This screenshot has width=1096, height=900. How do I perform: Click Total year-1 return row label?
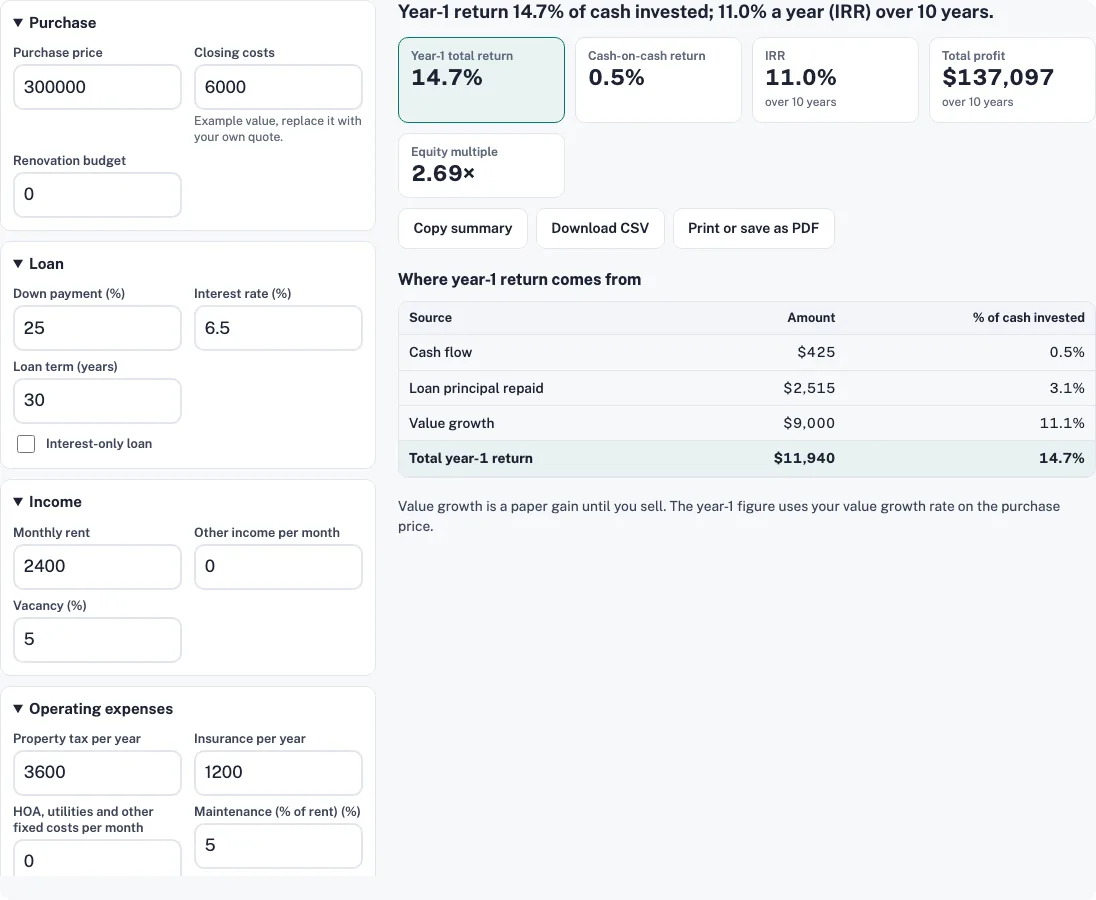point(470,458)
